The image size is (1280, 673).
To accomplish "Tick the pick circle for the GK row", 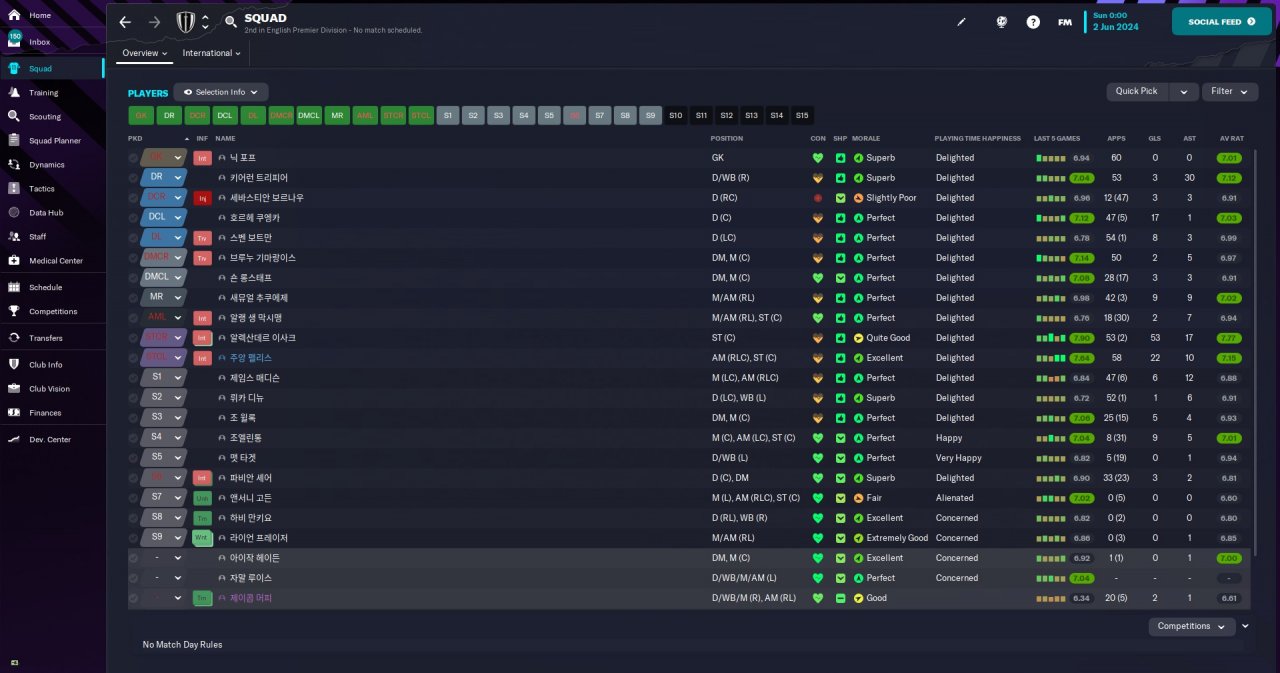I will click(x=134, y=158).
